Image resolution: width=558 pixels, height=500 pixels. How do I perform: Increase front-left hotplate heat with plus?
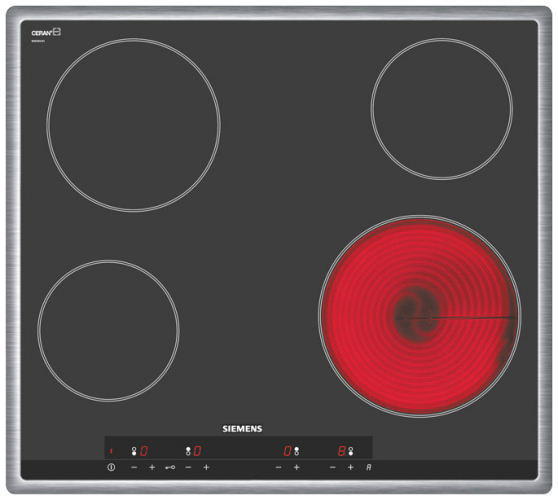pos(152,467)
